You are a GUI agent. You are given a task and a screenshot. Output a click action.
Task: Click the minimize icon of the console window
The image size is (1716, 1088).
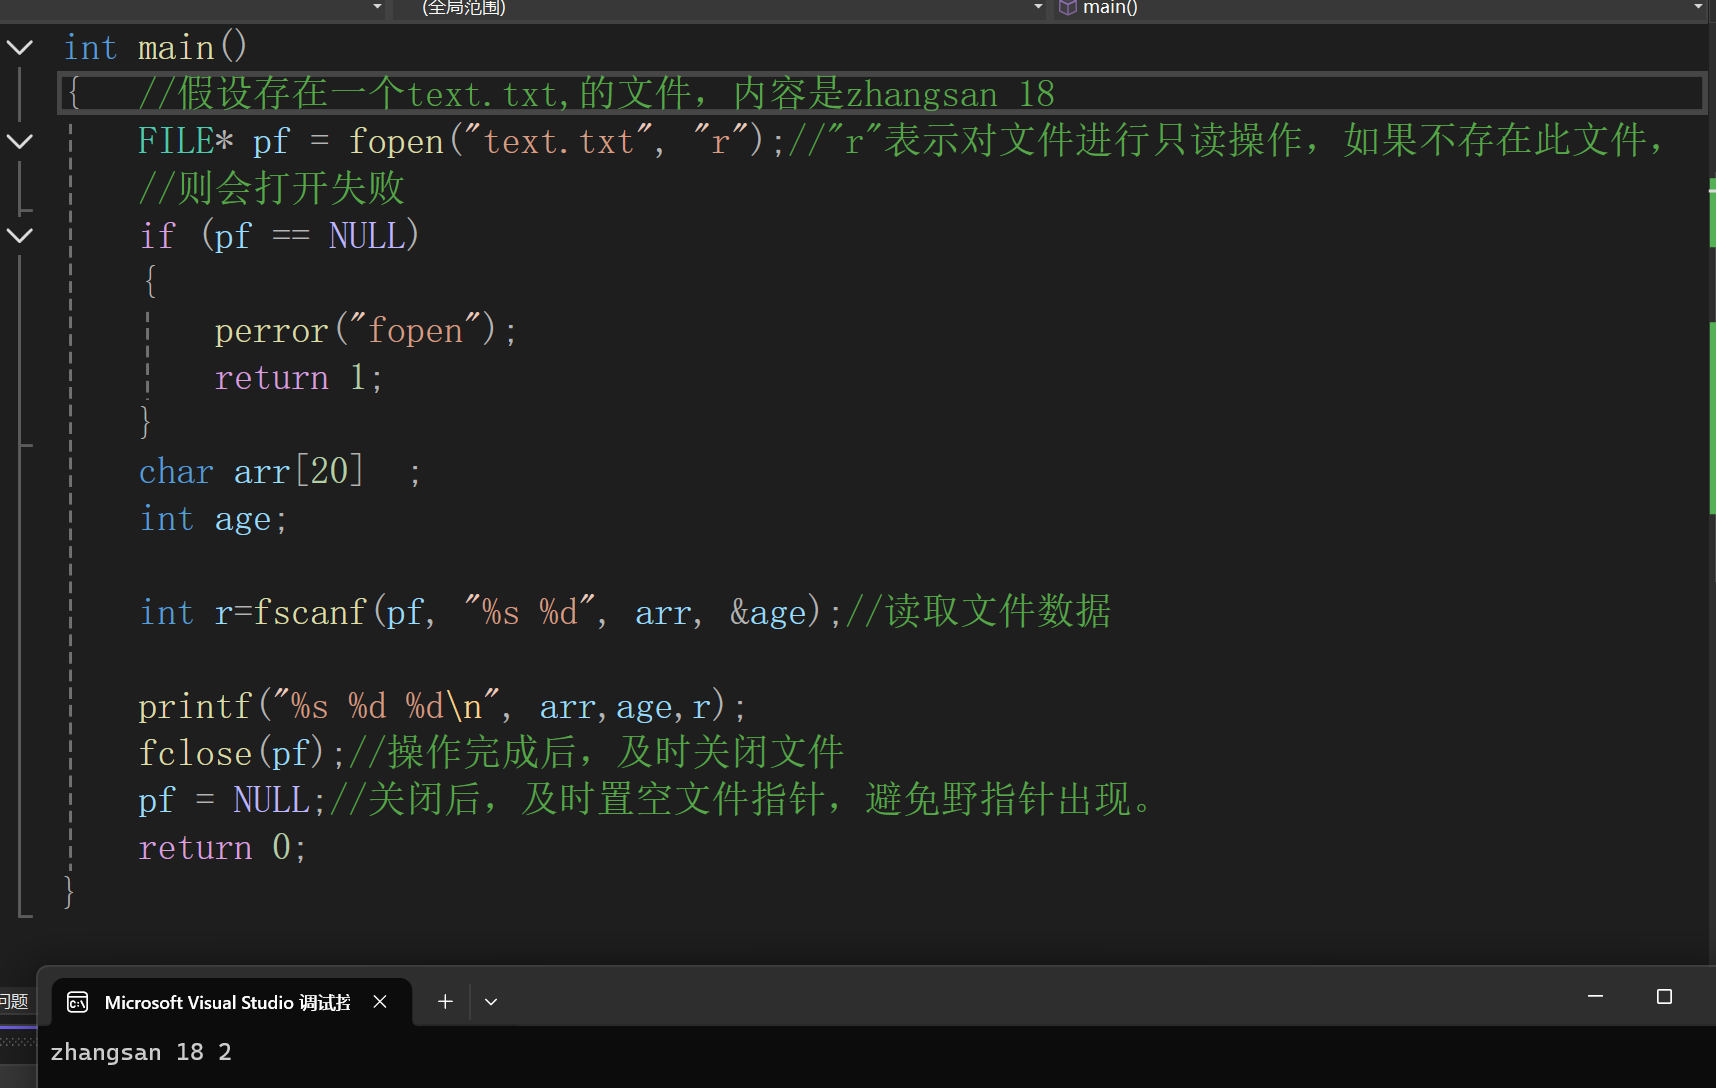(1595, 996)
